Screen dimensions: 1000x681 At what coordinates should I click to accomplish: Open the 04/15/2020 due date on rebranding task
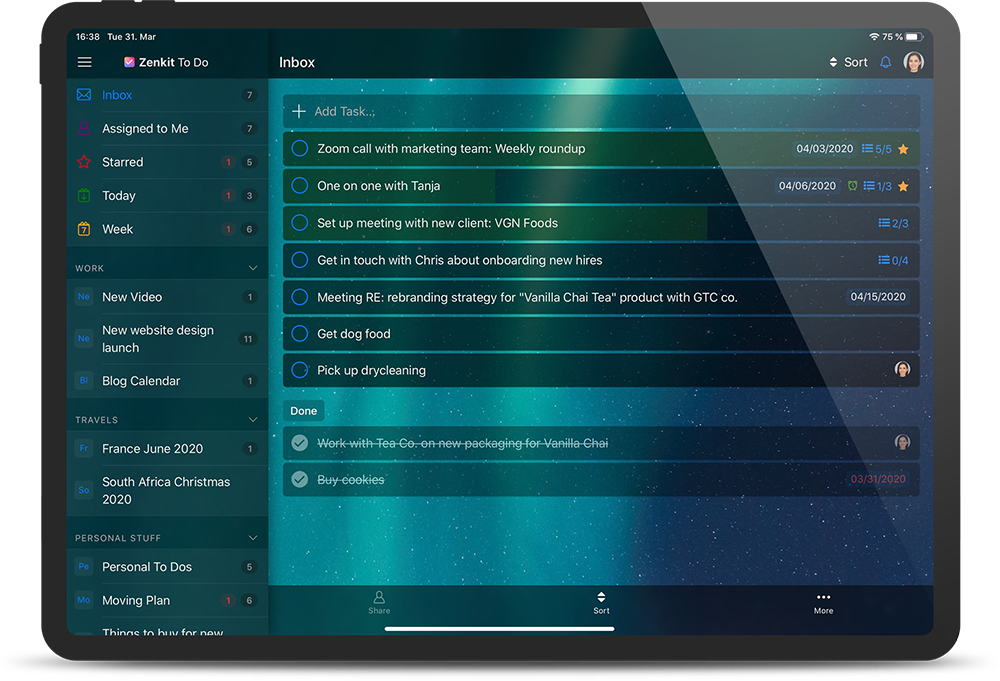pos(878,297)
